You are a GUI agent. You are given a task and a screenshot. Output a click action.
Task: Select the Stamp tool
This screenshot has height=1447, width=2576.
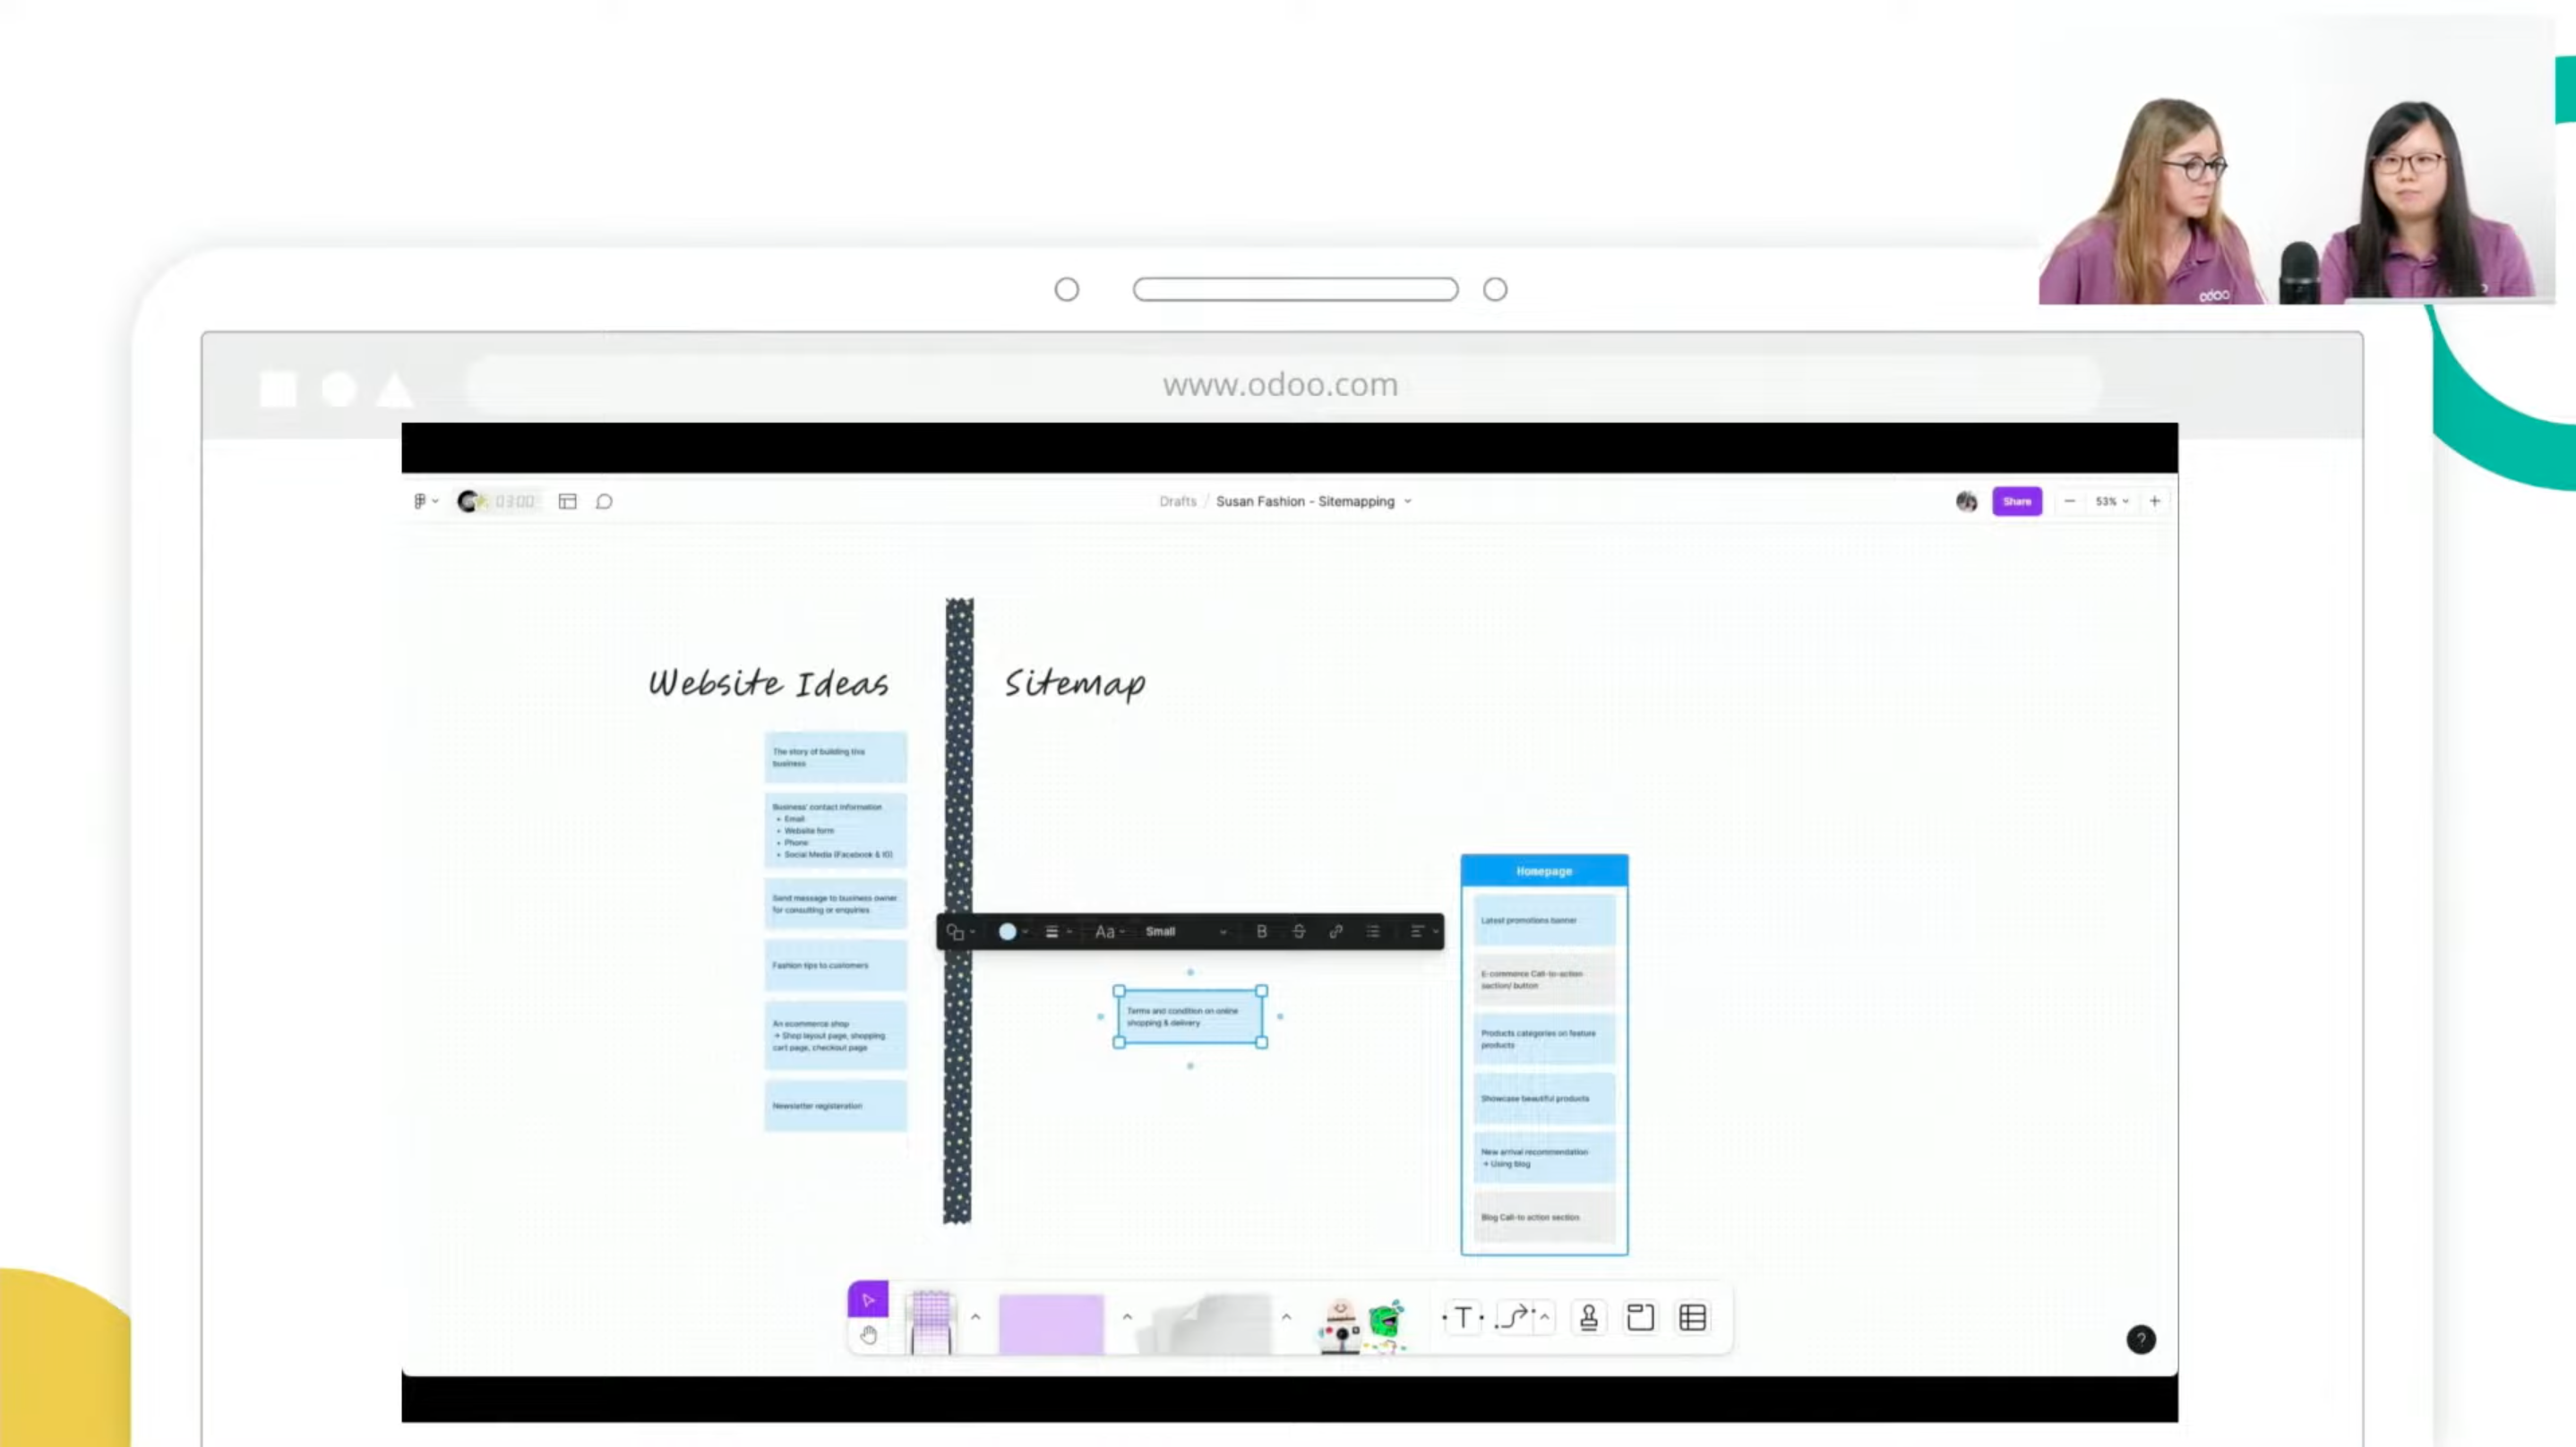[1588, 1318]
